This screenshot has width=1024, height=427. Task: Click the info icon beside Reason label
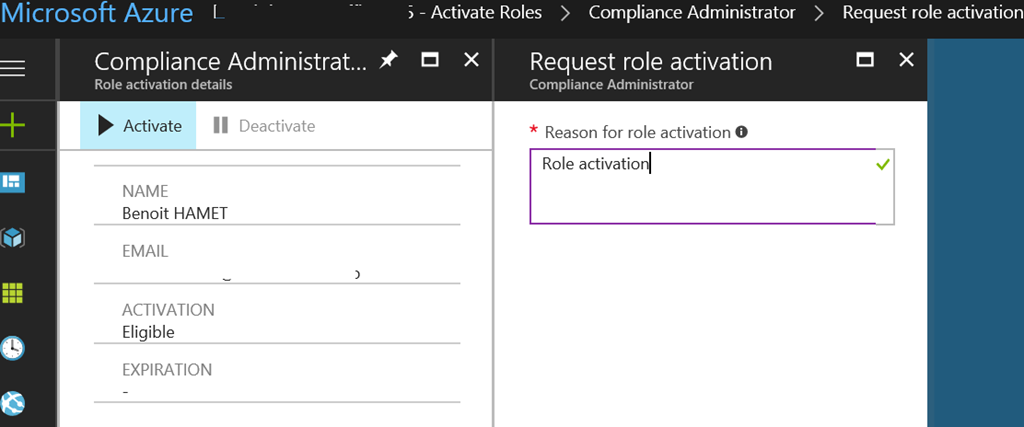[742, 132]
